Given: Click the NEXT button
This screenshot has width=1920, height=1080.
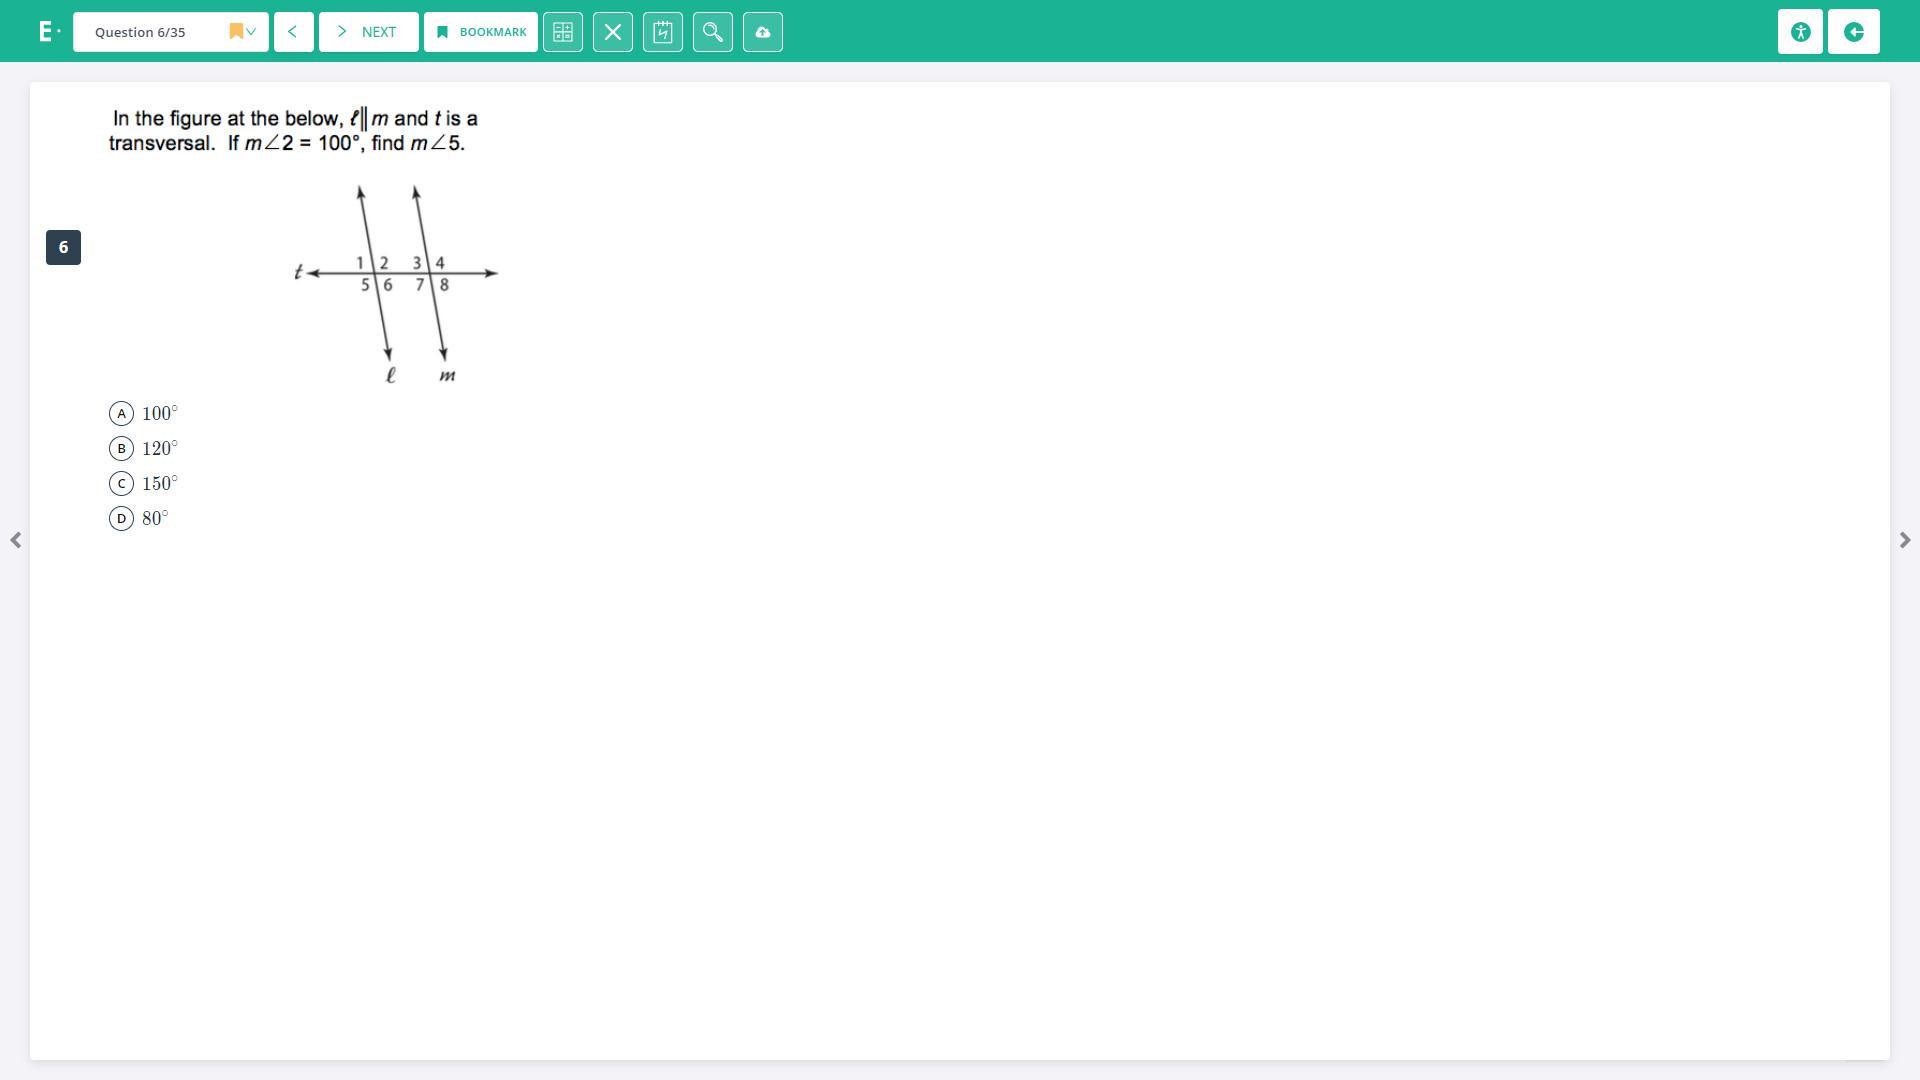Looking at the screenshot, I should point(368,32).
